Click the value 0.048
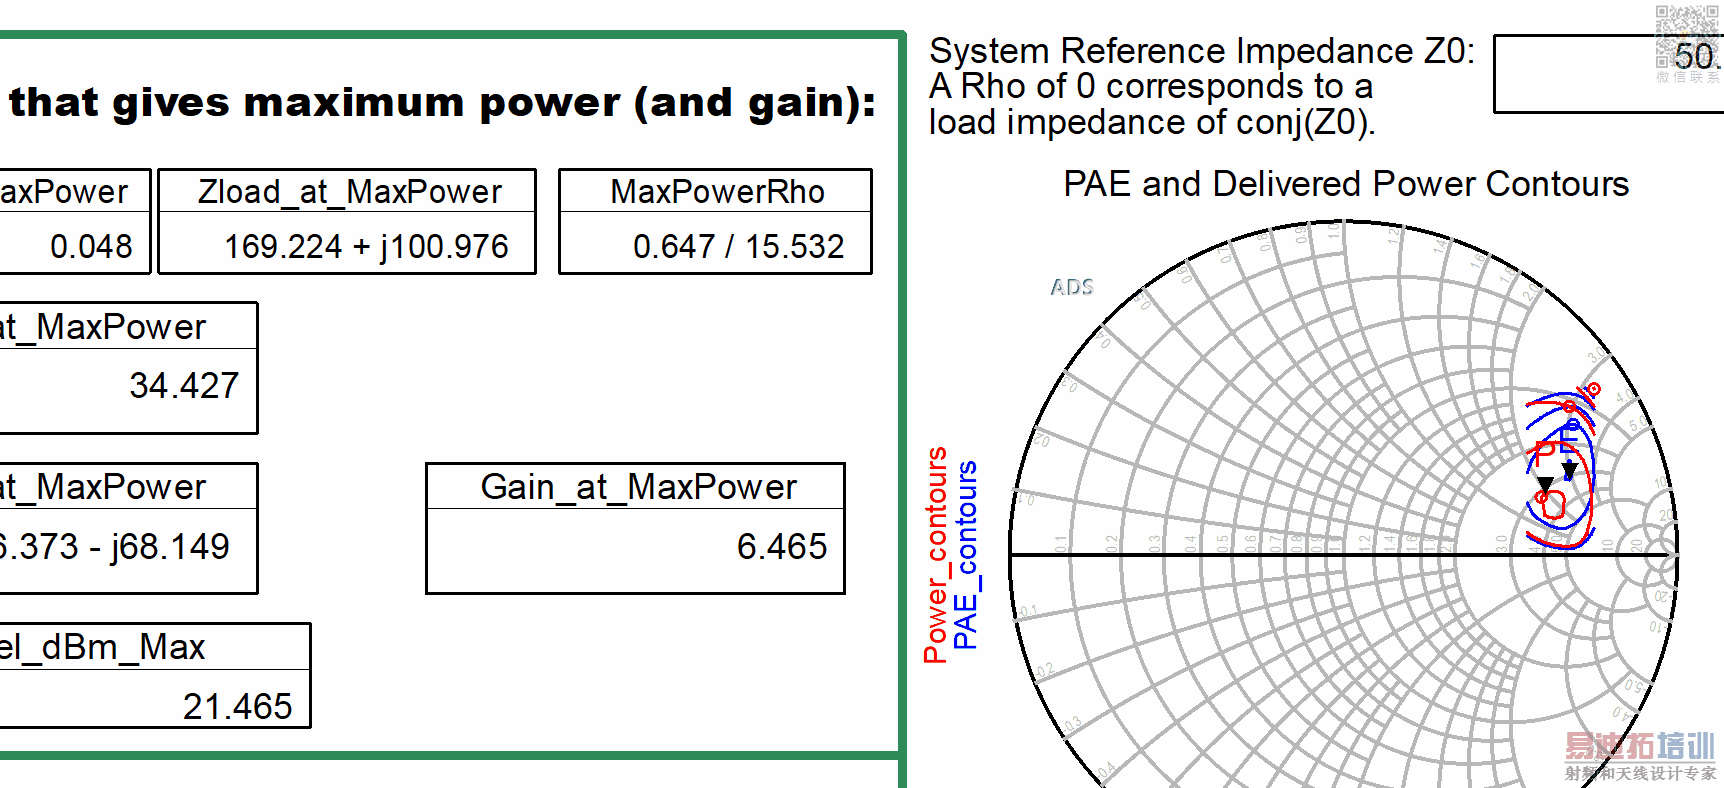Screen dimensions: 1724x788 coord(91,246)
